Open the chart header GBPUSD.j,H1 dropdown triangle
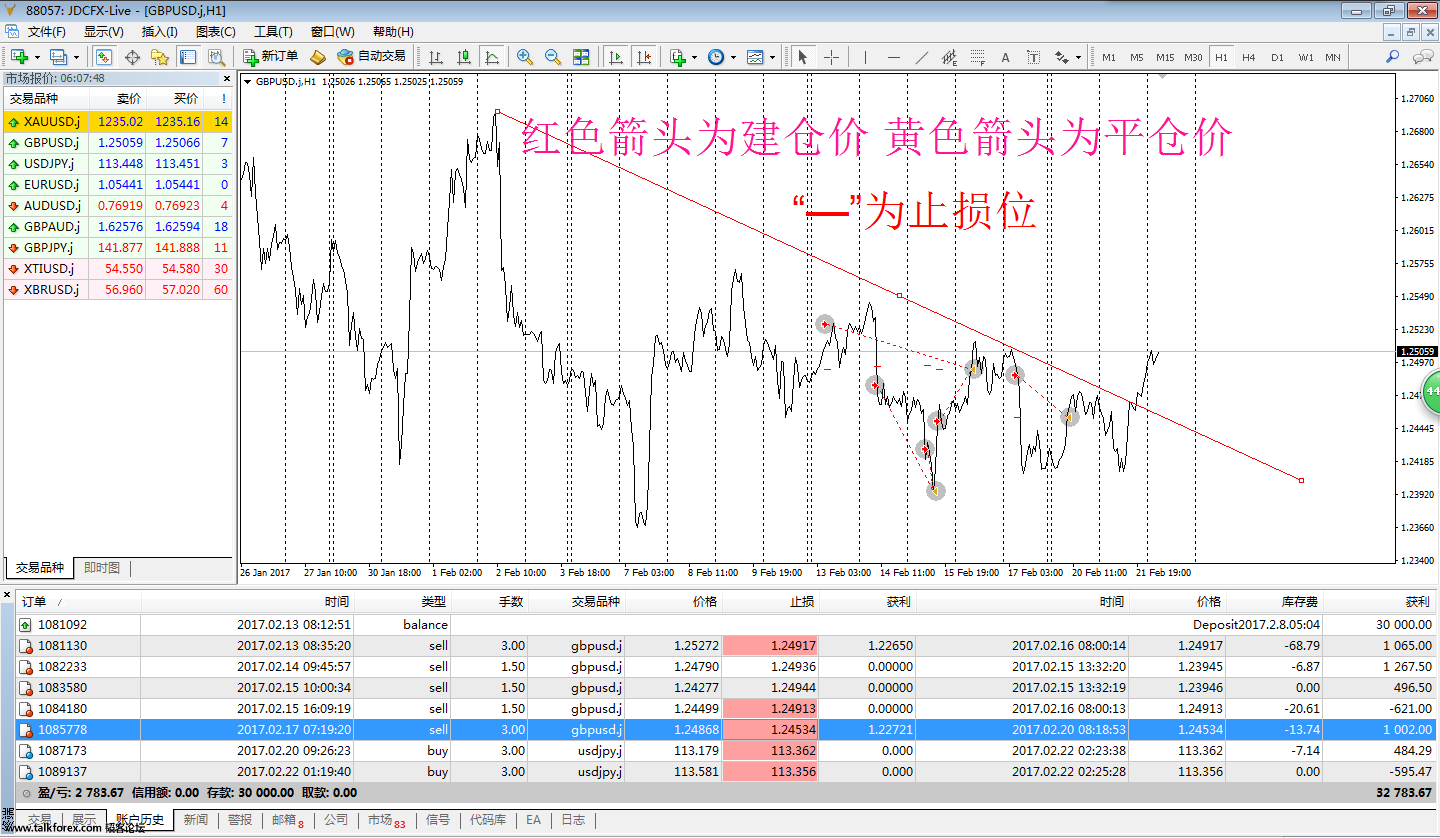1440x838 pixels. coord(247,81)
